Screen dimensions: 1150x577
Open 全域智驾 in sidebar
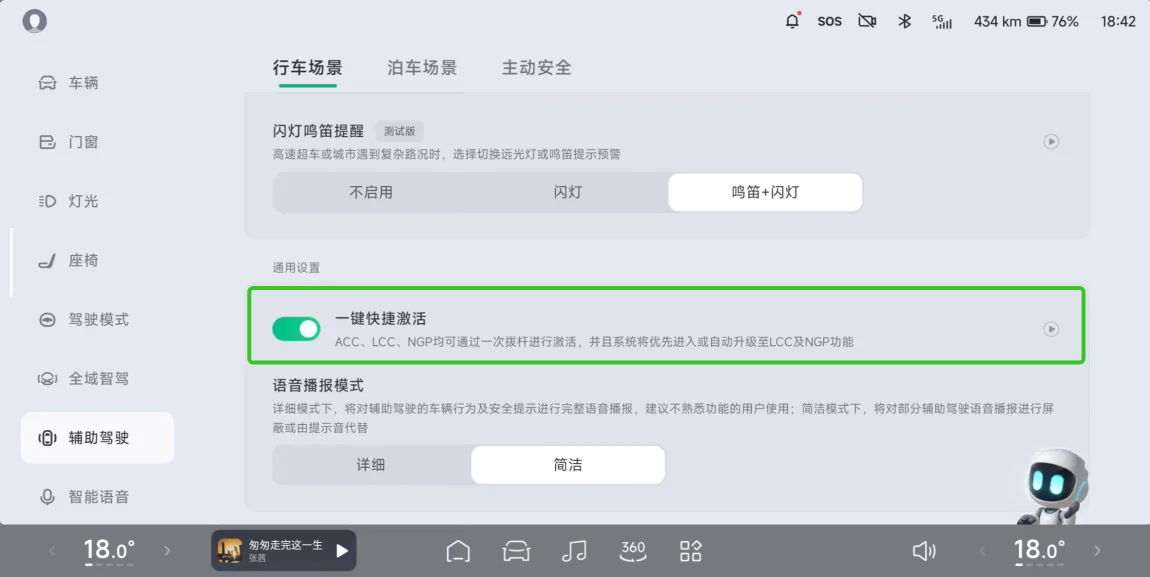[x=98, y=378]
